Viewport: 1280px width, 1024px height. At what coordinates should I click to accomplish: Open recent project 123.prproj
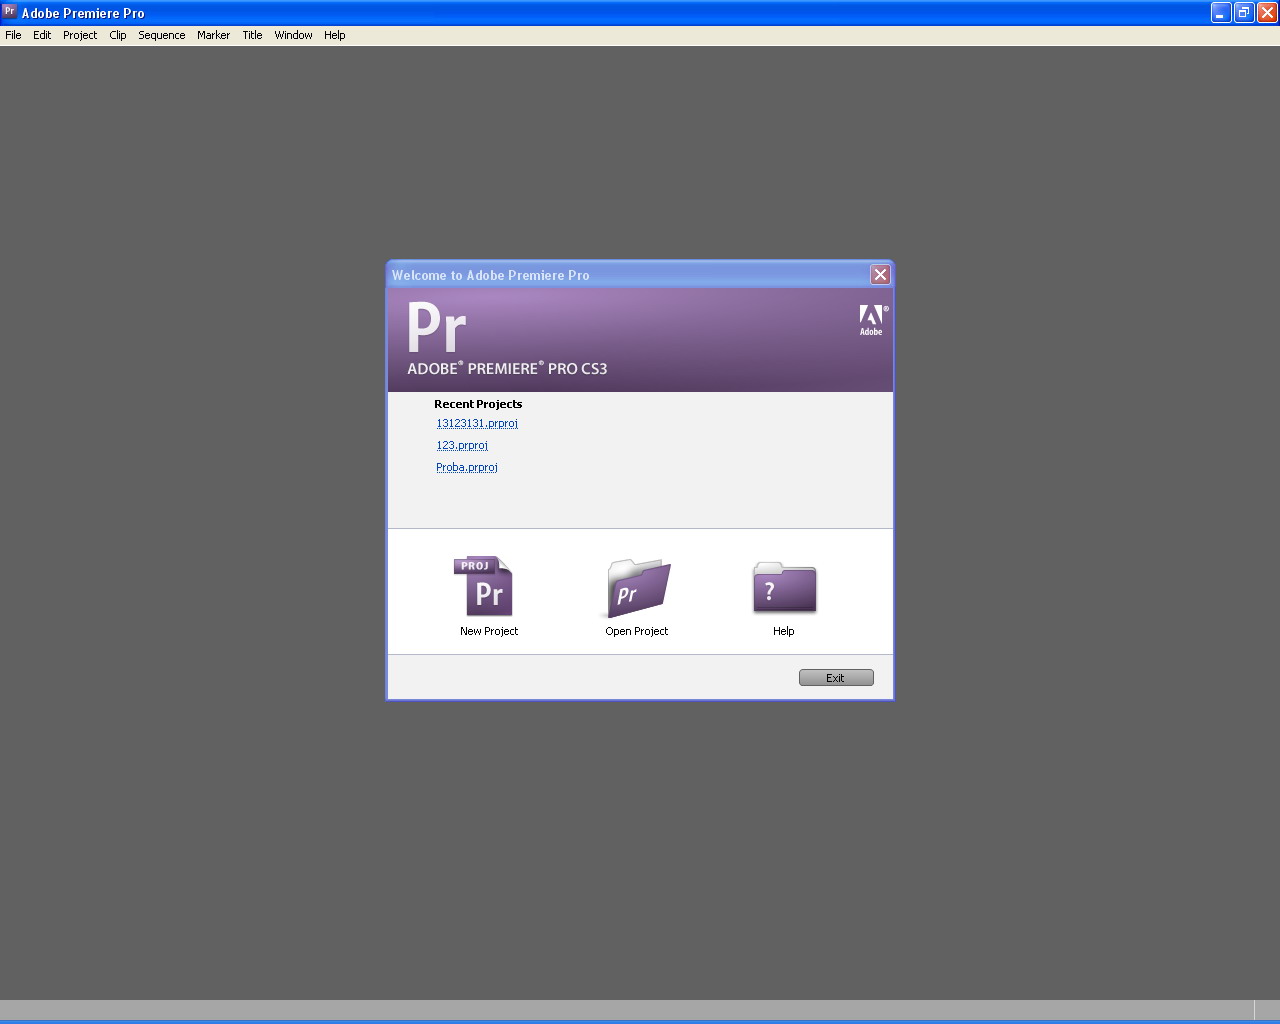point(462,445)
